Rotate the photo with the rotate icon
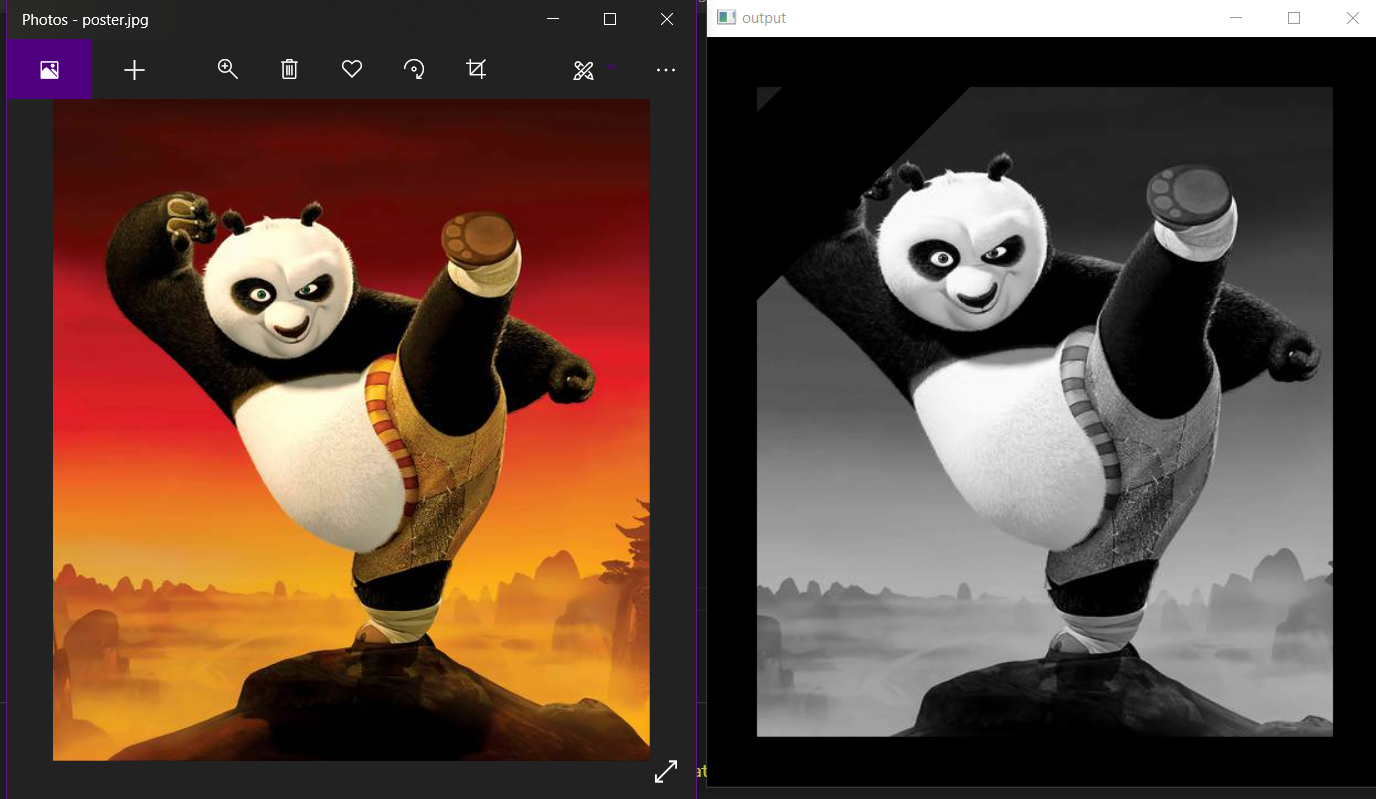This screenshot has height=799, width=1376. point(414,69)
